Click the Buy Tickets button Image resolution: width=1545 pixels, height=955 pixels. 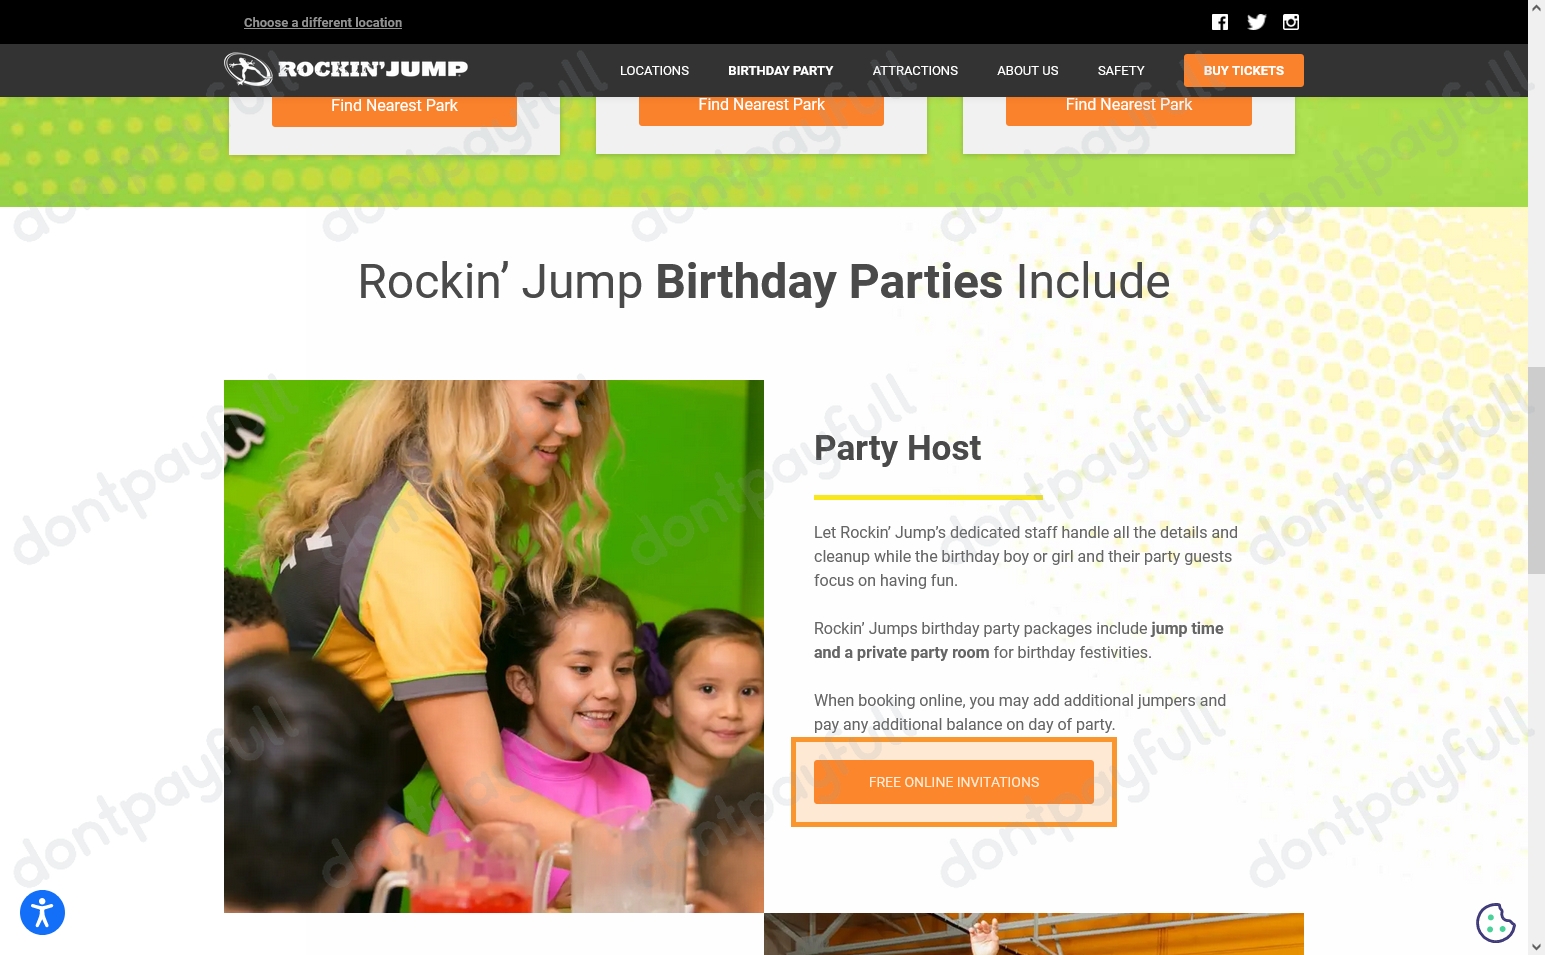point(1243,71)
